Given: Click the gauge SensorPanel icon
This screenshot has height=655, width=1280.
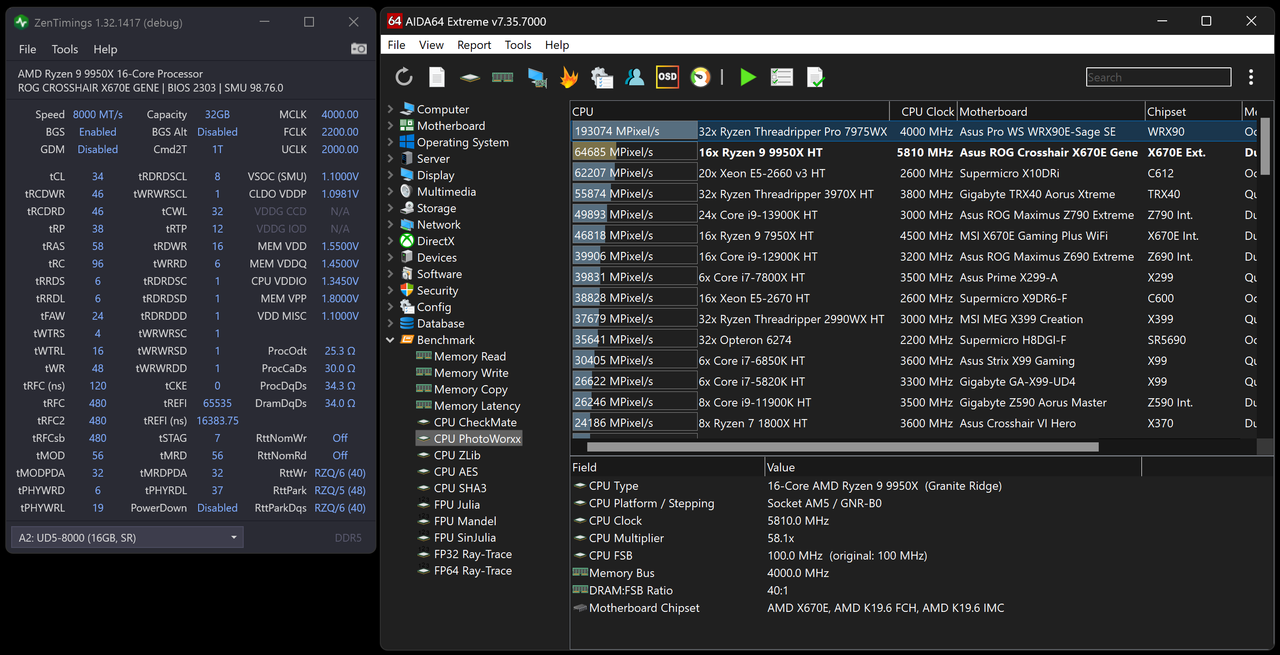Looking at the screenshot, I should pos(701,77).
